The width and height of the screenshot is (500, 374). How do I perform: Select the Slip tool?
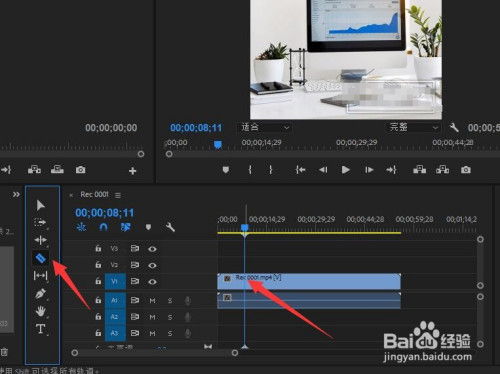click(40, 276)
